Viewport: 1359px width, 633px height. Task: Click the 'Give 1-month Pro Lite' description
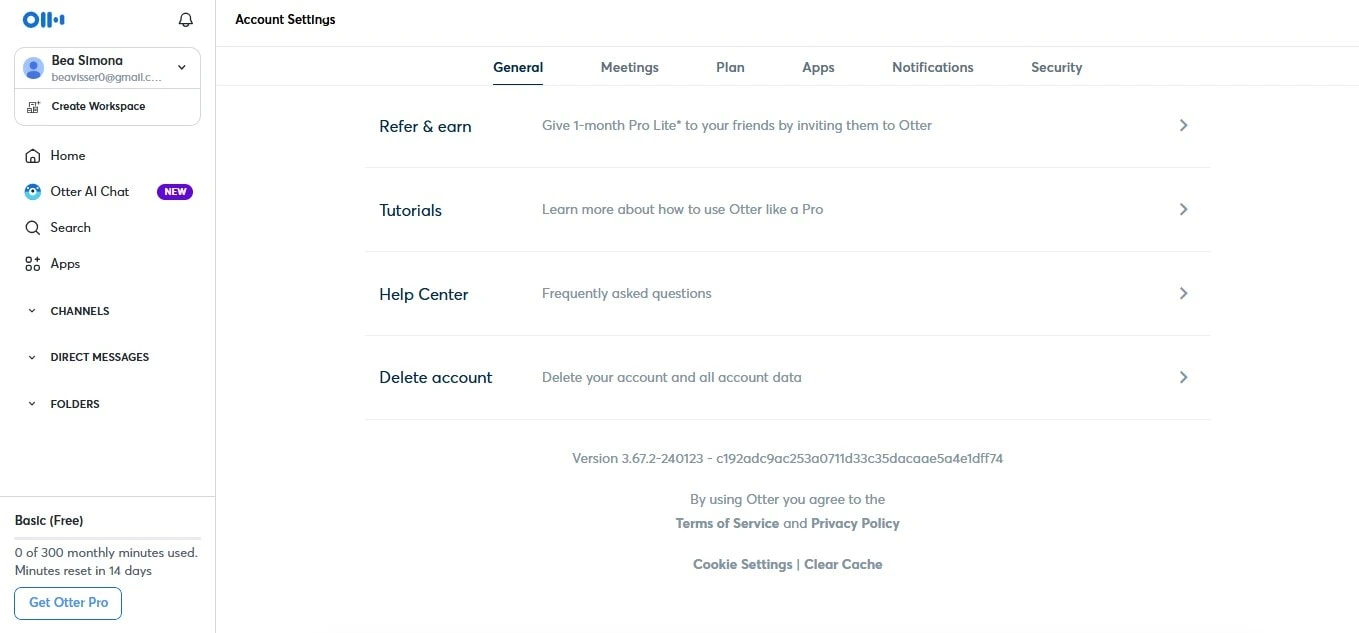[x=737, y=126]
